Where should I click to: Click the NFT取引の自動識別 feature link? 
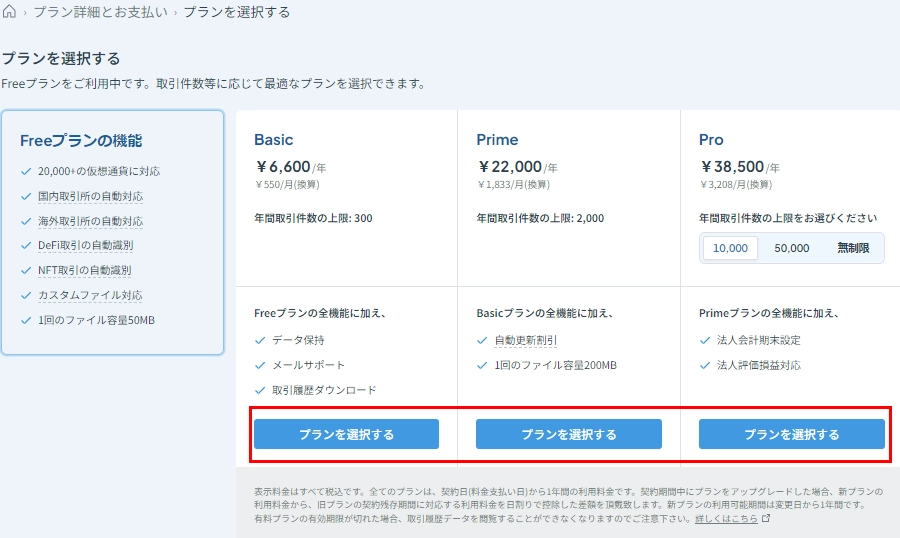(x=84, y=270)
